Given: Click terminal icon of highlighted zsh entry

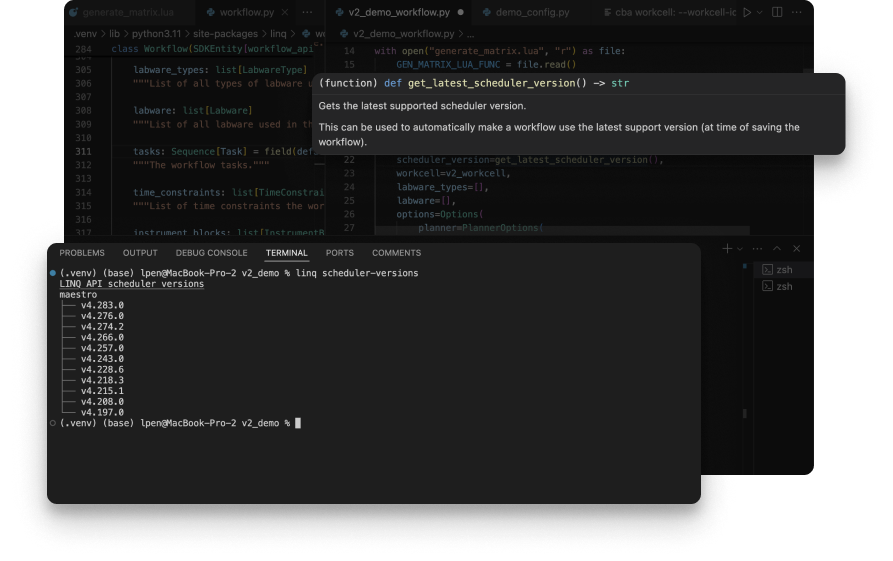Looking at the screenshot, I should point(767,269).
